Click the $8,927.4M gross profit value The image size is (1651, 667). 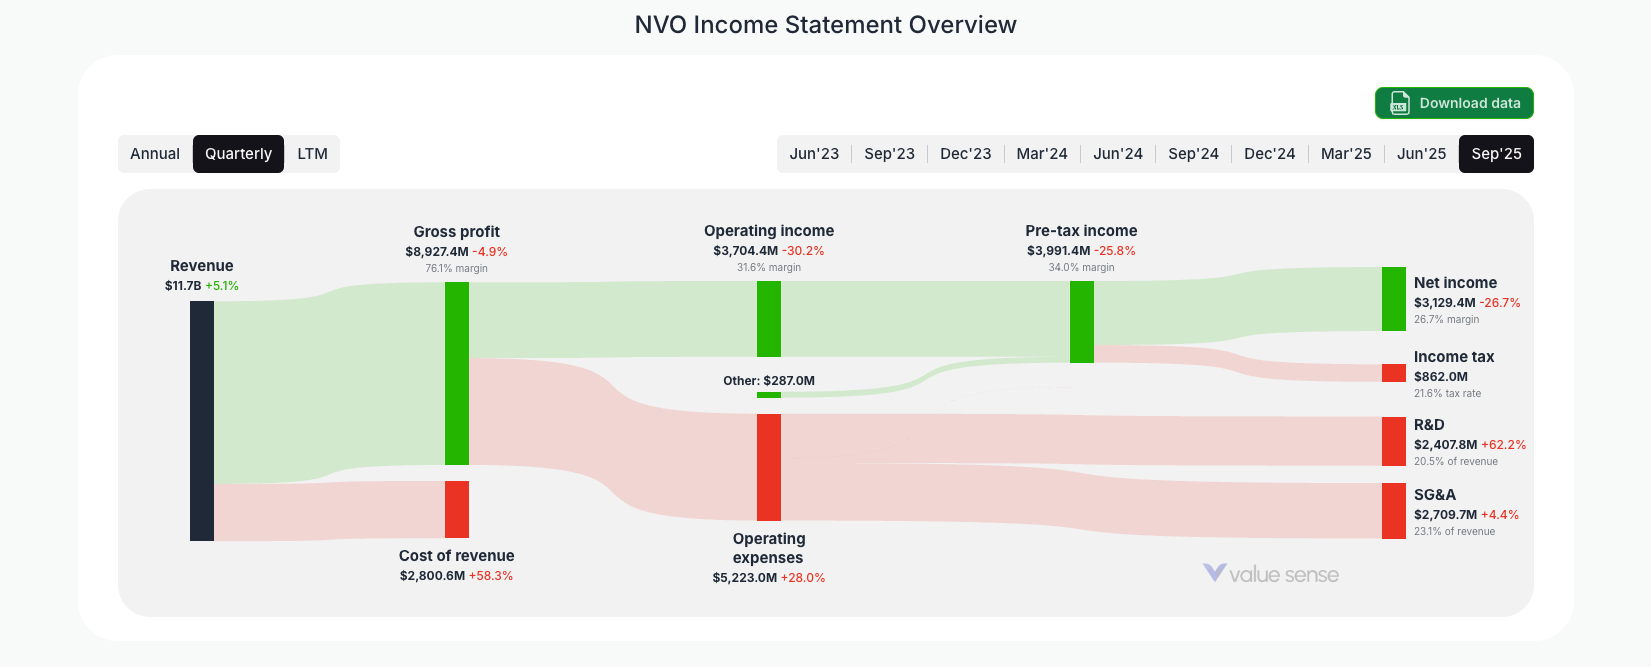437,252
